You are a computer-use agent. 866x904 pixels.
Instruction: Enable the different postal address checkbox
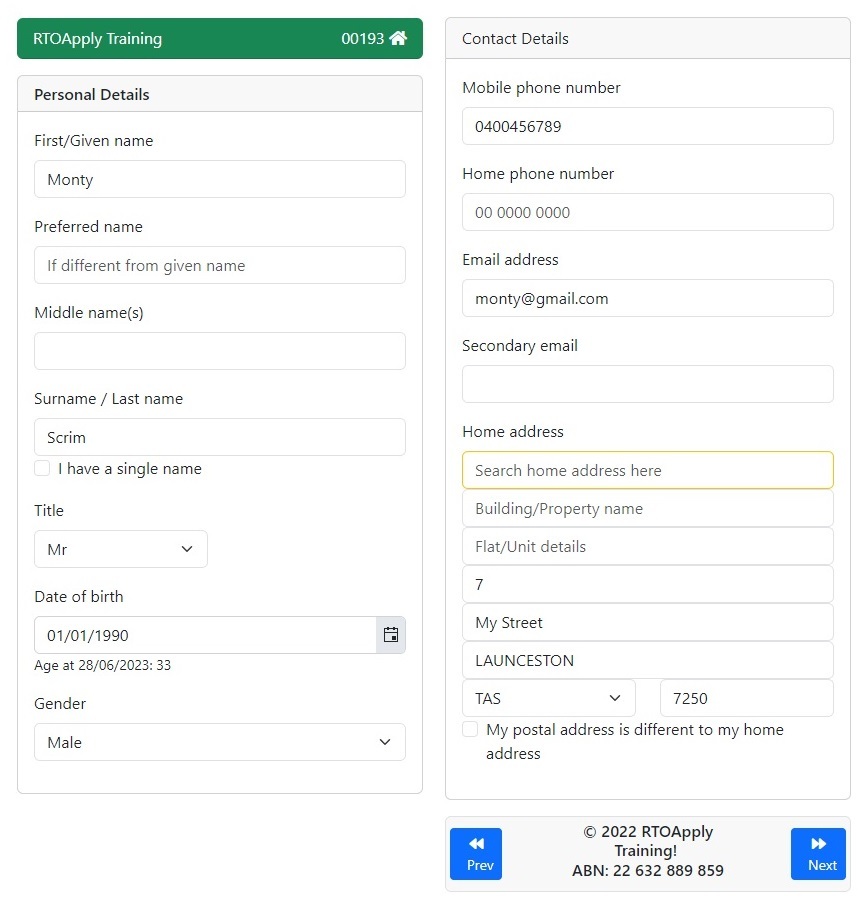tap(470, 729)
